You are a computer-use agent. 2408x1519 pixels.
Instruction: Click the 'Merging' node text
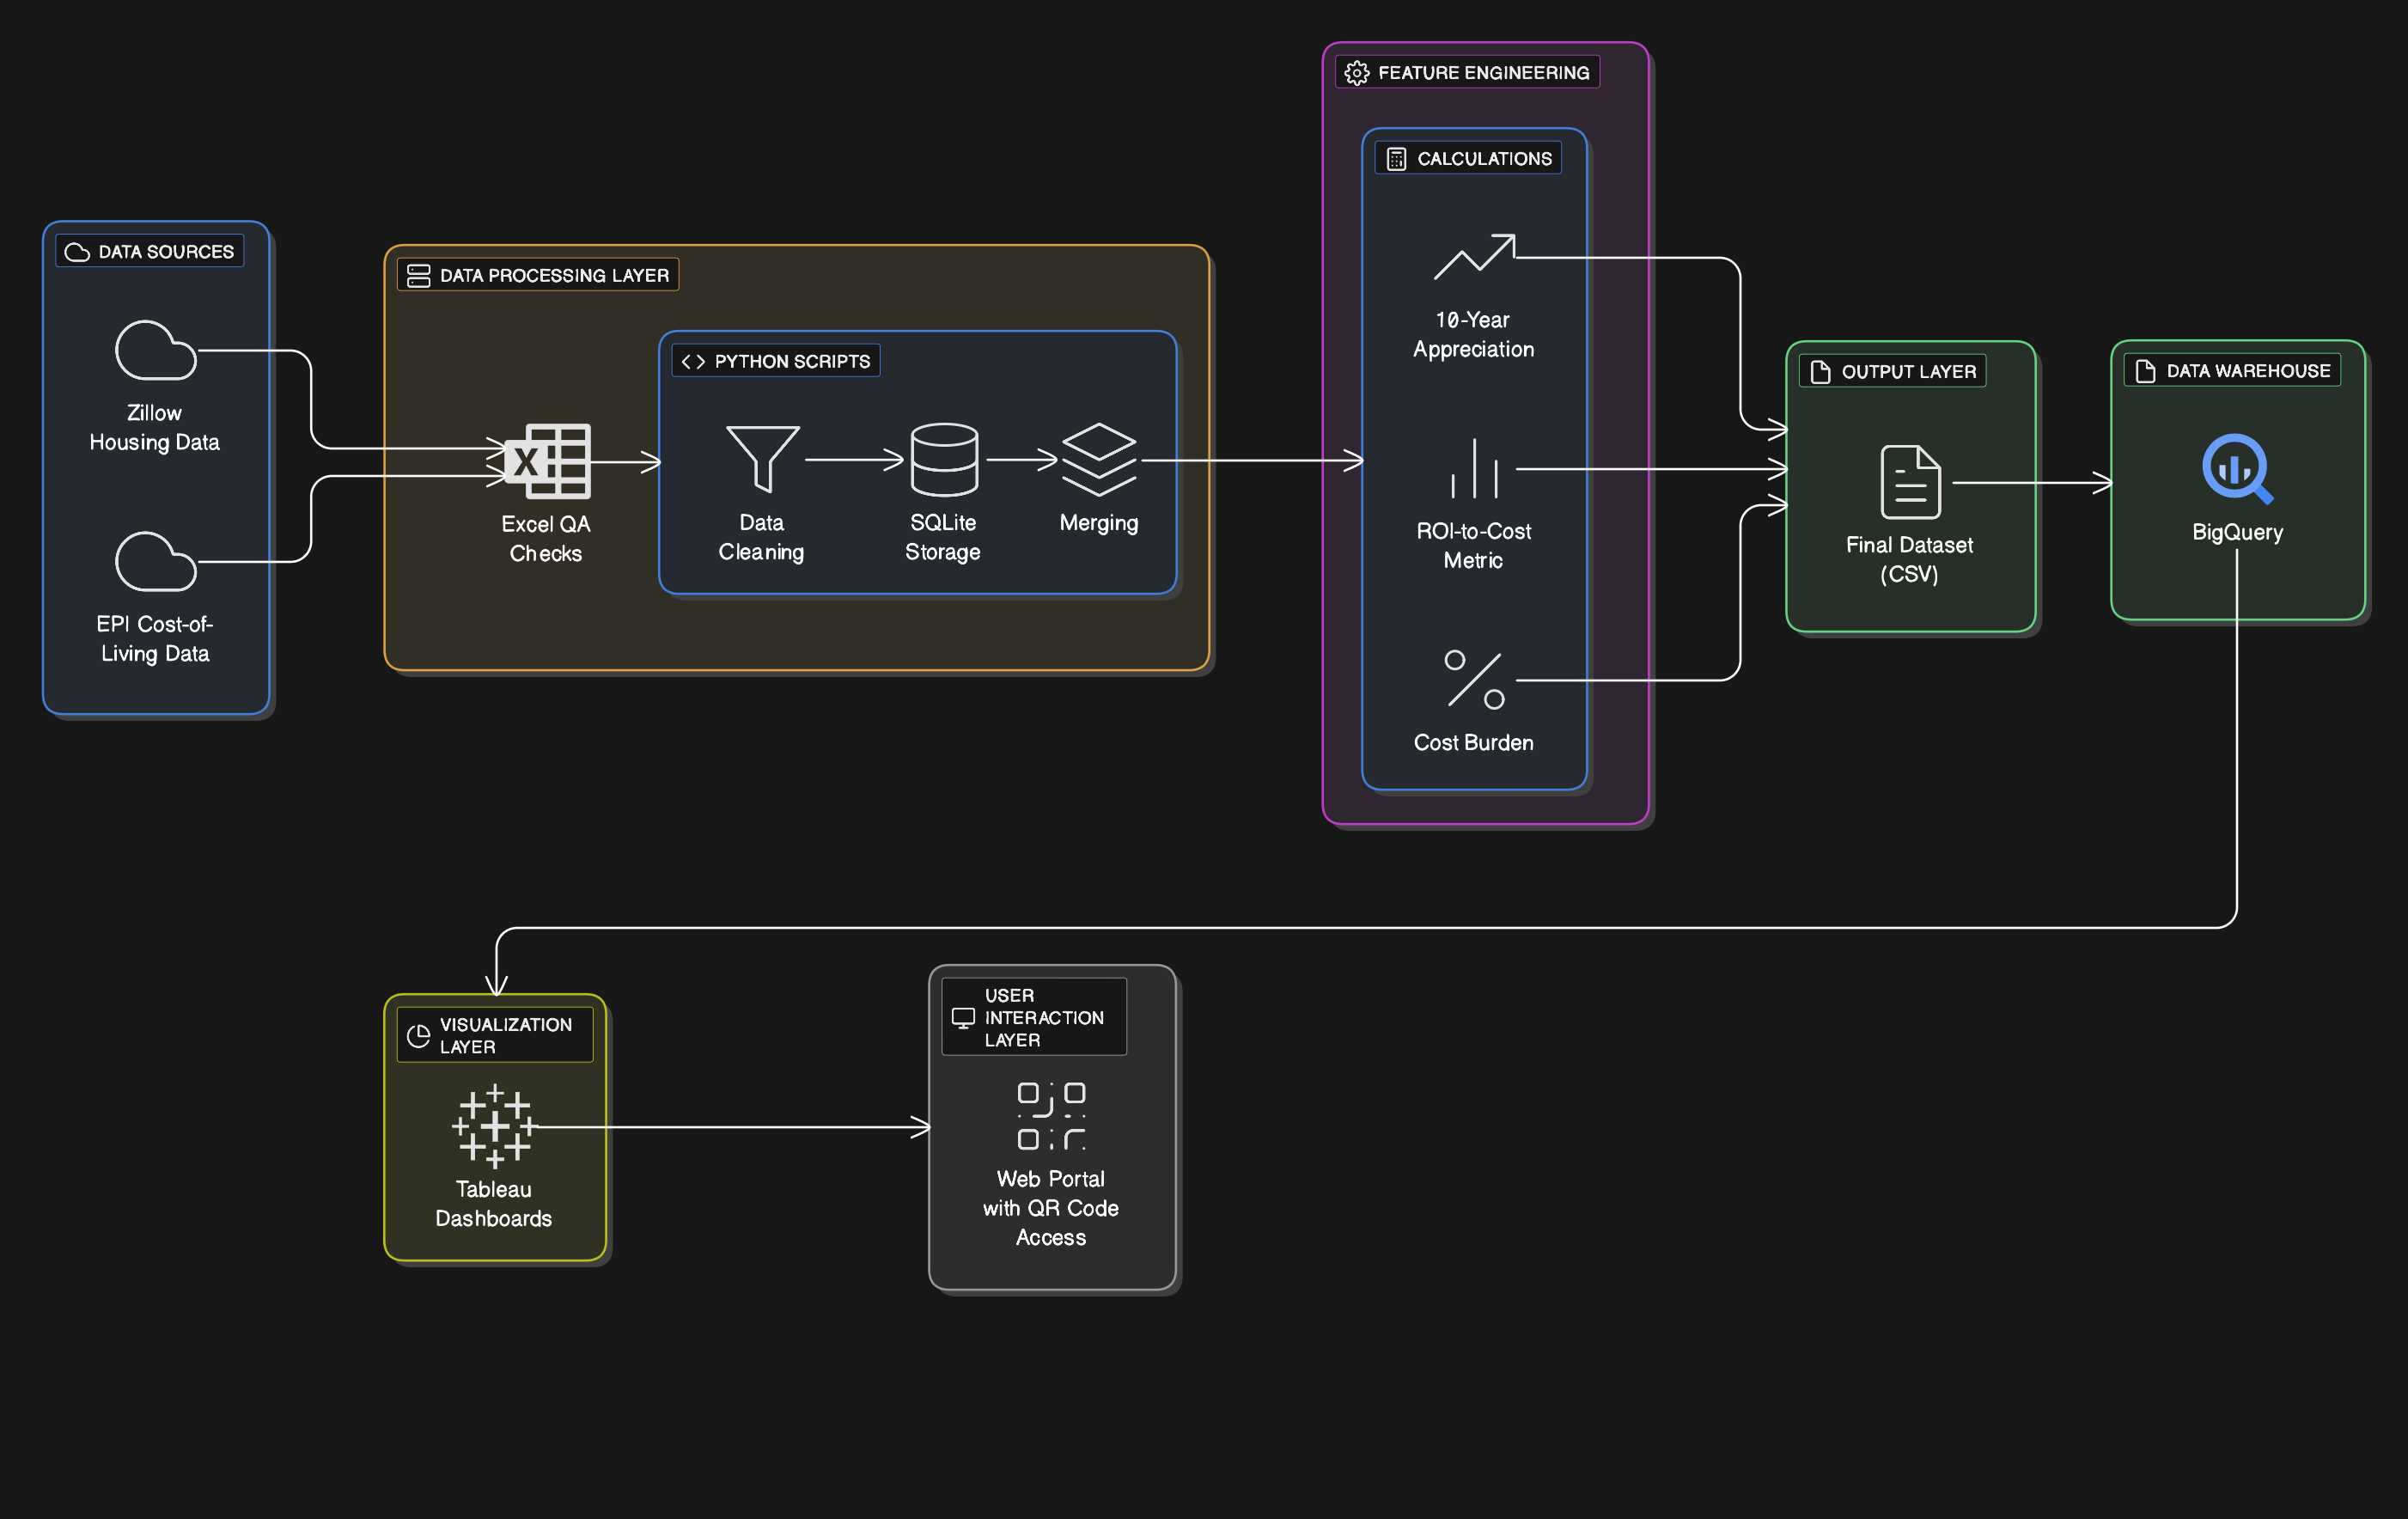pyautogui.click(x=1099, y=523)
